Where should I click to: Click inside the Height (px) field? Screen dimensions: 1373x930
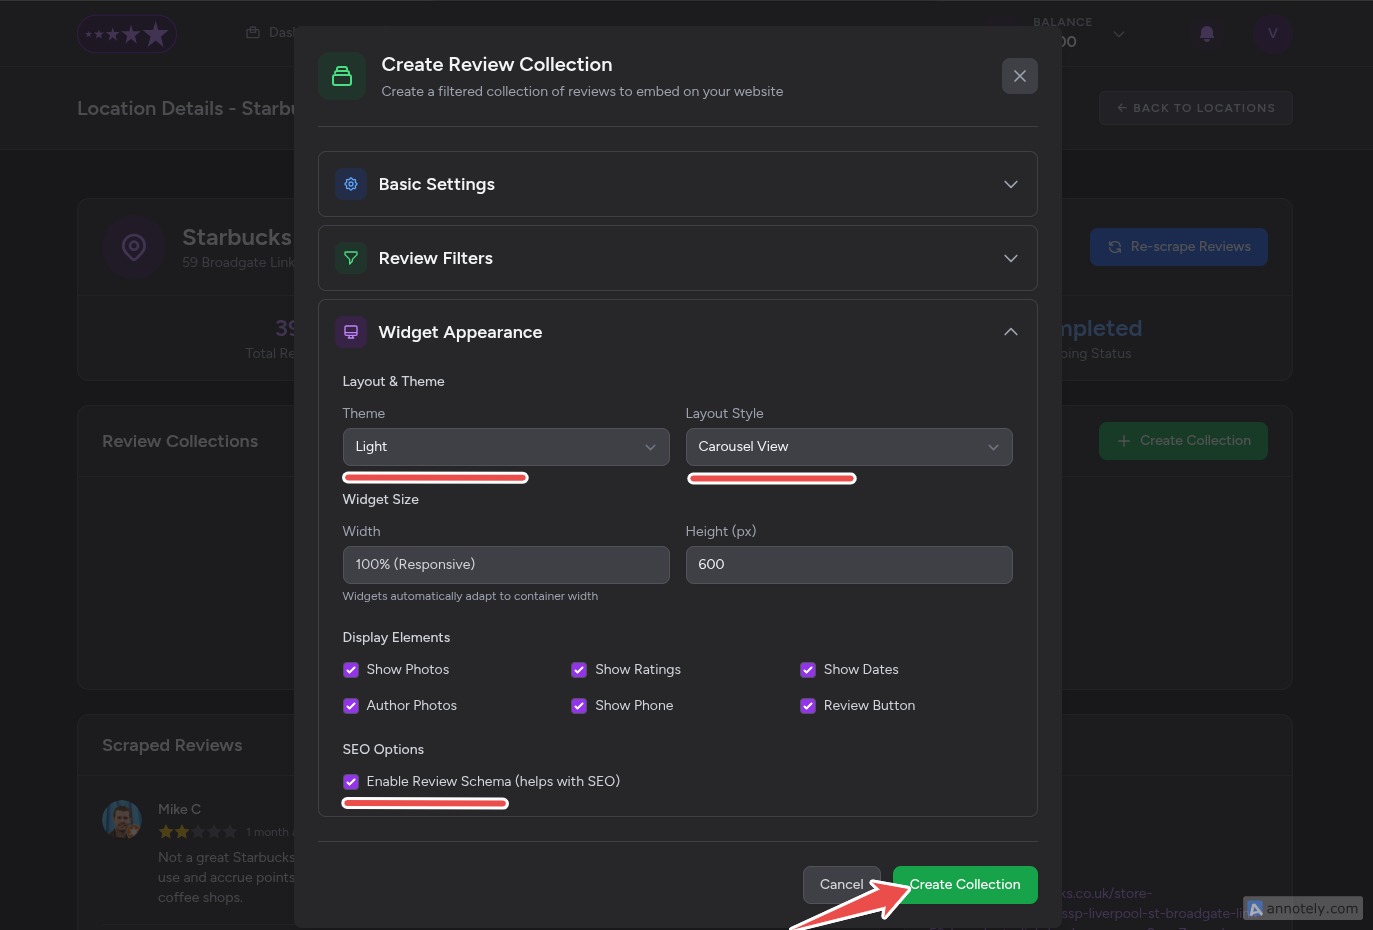coord(848,565)
